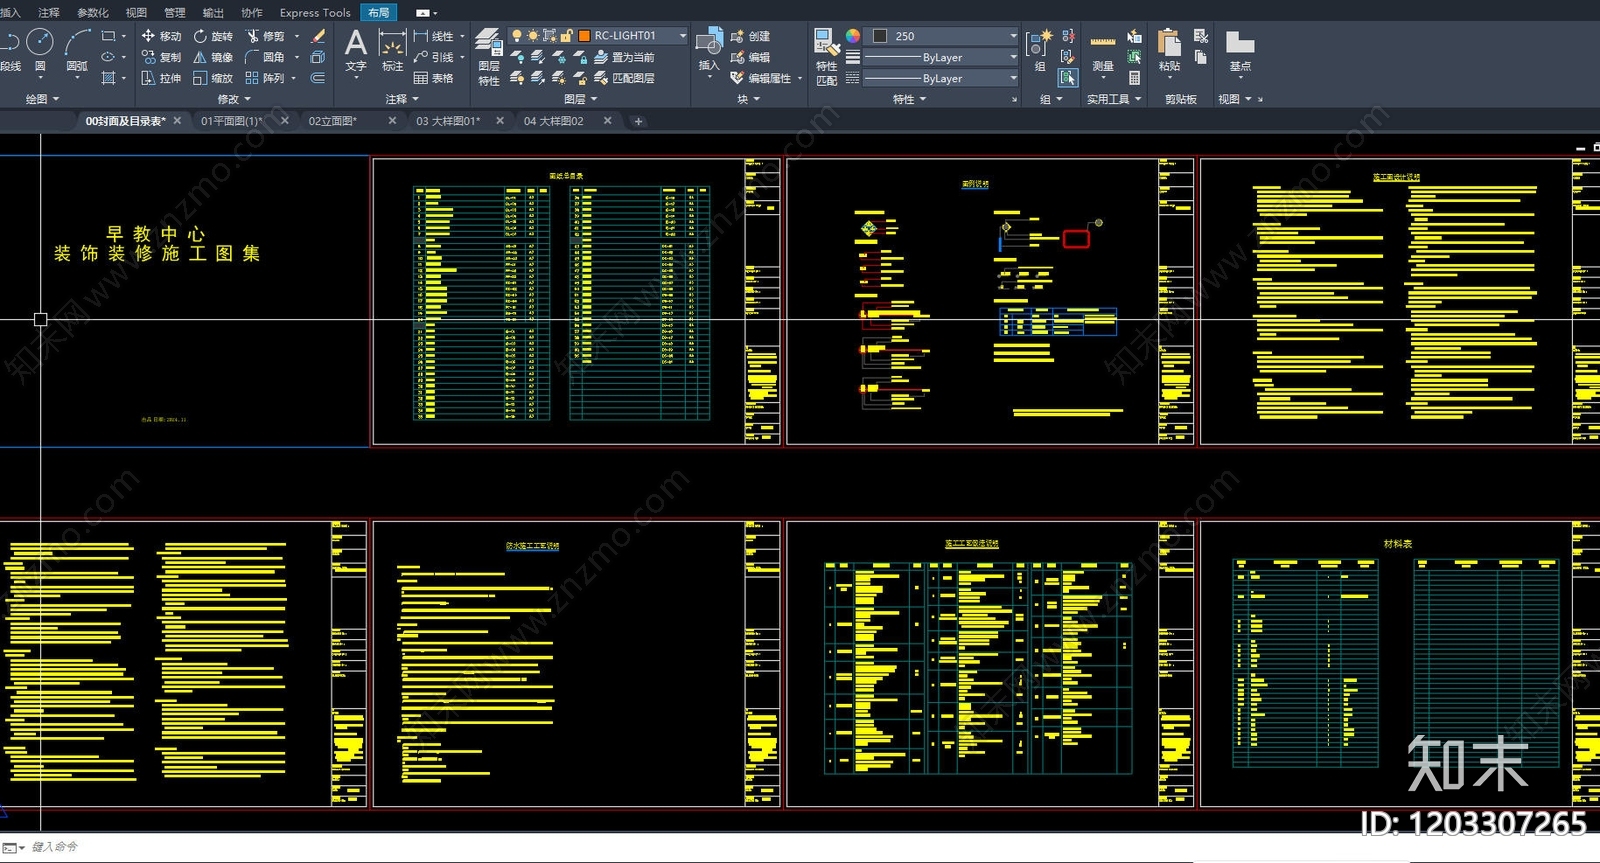Open the object color 250 dropdown
This screenshot has height=863, width=1600.
(1013, 36)
